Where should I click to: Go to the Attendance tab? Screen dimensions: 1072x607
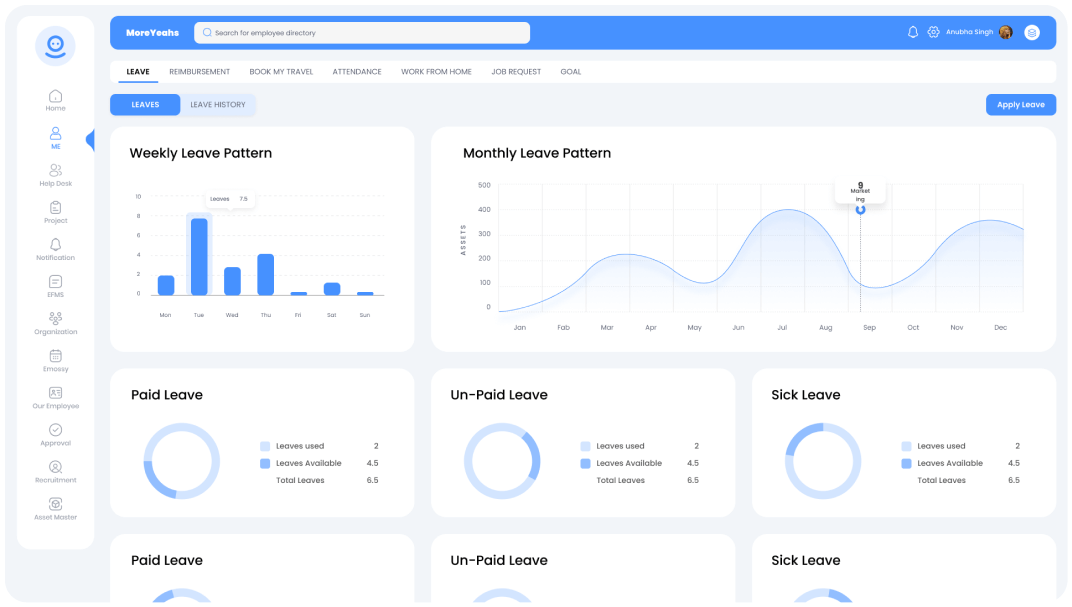pos(357,72)
